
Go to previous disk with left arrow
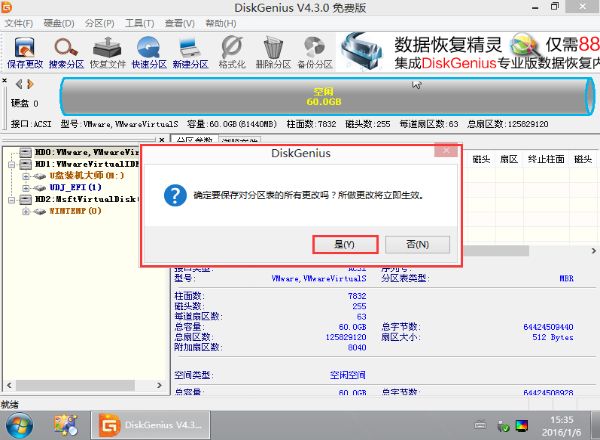click(x=19, y=84)
